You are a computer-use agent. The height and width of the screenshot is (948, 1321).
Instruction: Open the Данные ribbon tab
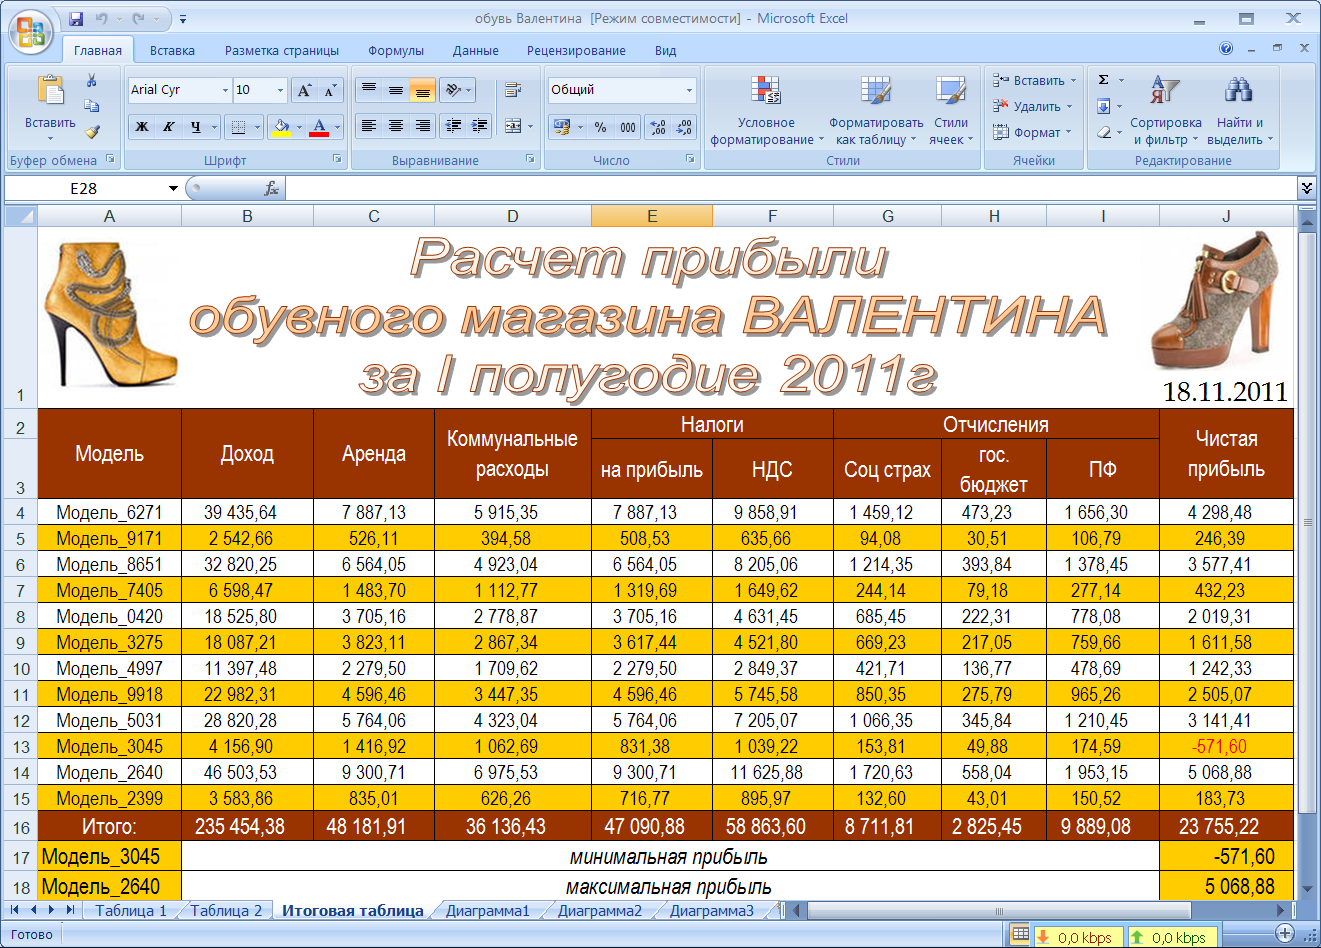pos(475,50)
